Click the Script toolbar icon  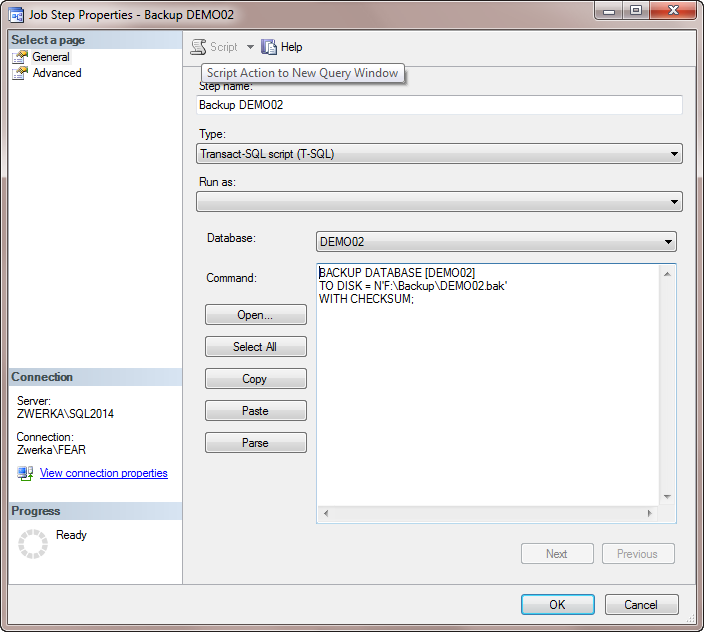tap(198, 47)
